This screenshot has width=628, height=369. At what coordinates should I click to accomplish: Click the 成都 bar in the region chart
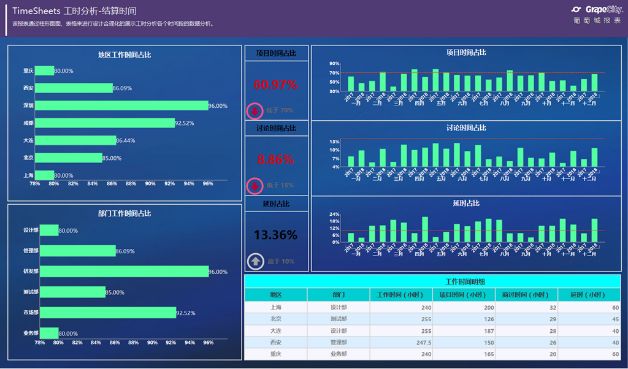(105, 123)
